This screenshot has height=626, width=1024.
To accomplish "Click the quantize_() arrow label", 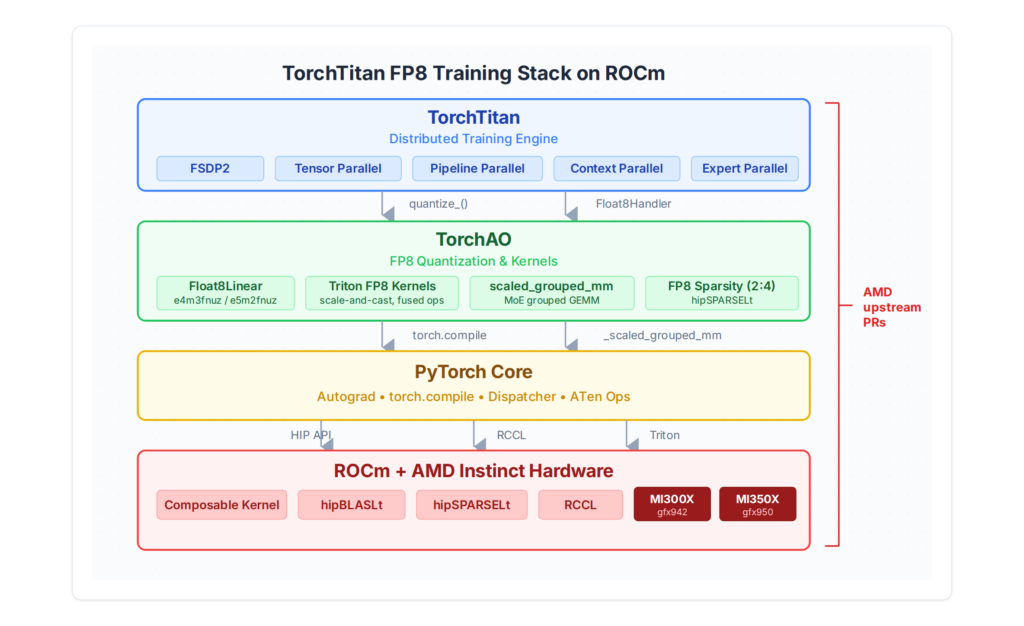I will [x=438, y=204].
